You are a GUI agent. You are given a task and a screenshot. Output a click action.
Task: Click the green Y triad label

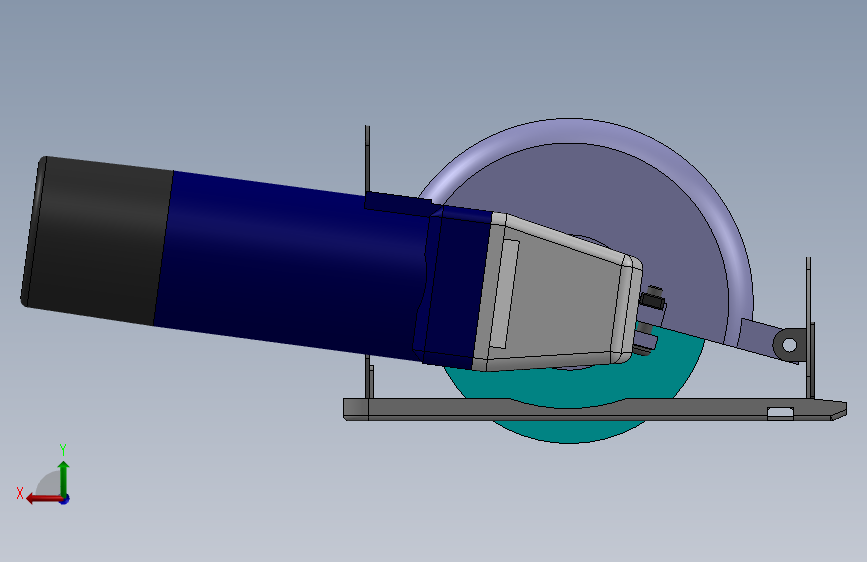tap(63, 449)
